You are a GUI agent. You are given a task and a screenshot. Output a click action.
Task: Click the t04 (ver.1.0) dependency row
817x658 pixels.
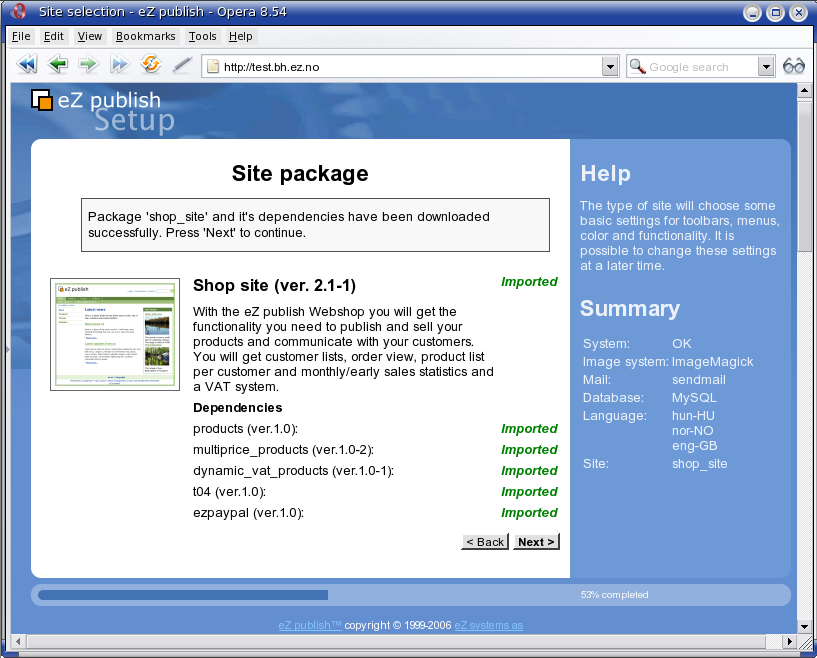pyautogui.click(x=375, y=492)
